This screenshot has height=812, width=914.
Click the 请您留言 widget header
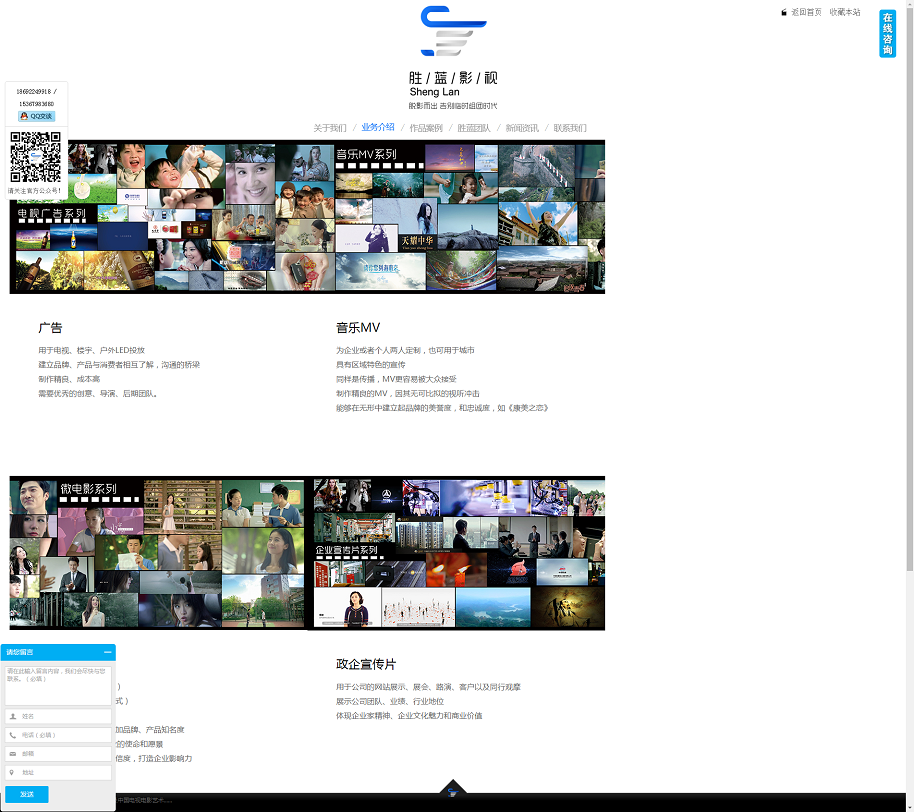[58, 652]
